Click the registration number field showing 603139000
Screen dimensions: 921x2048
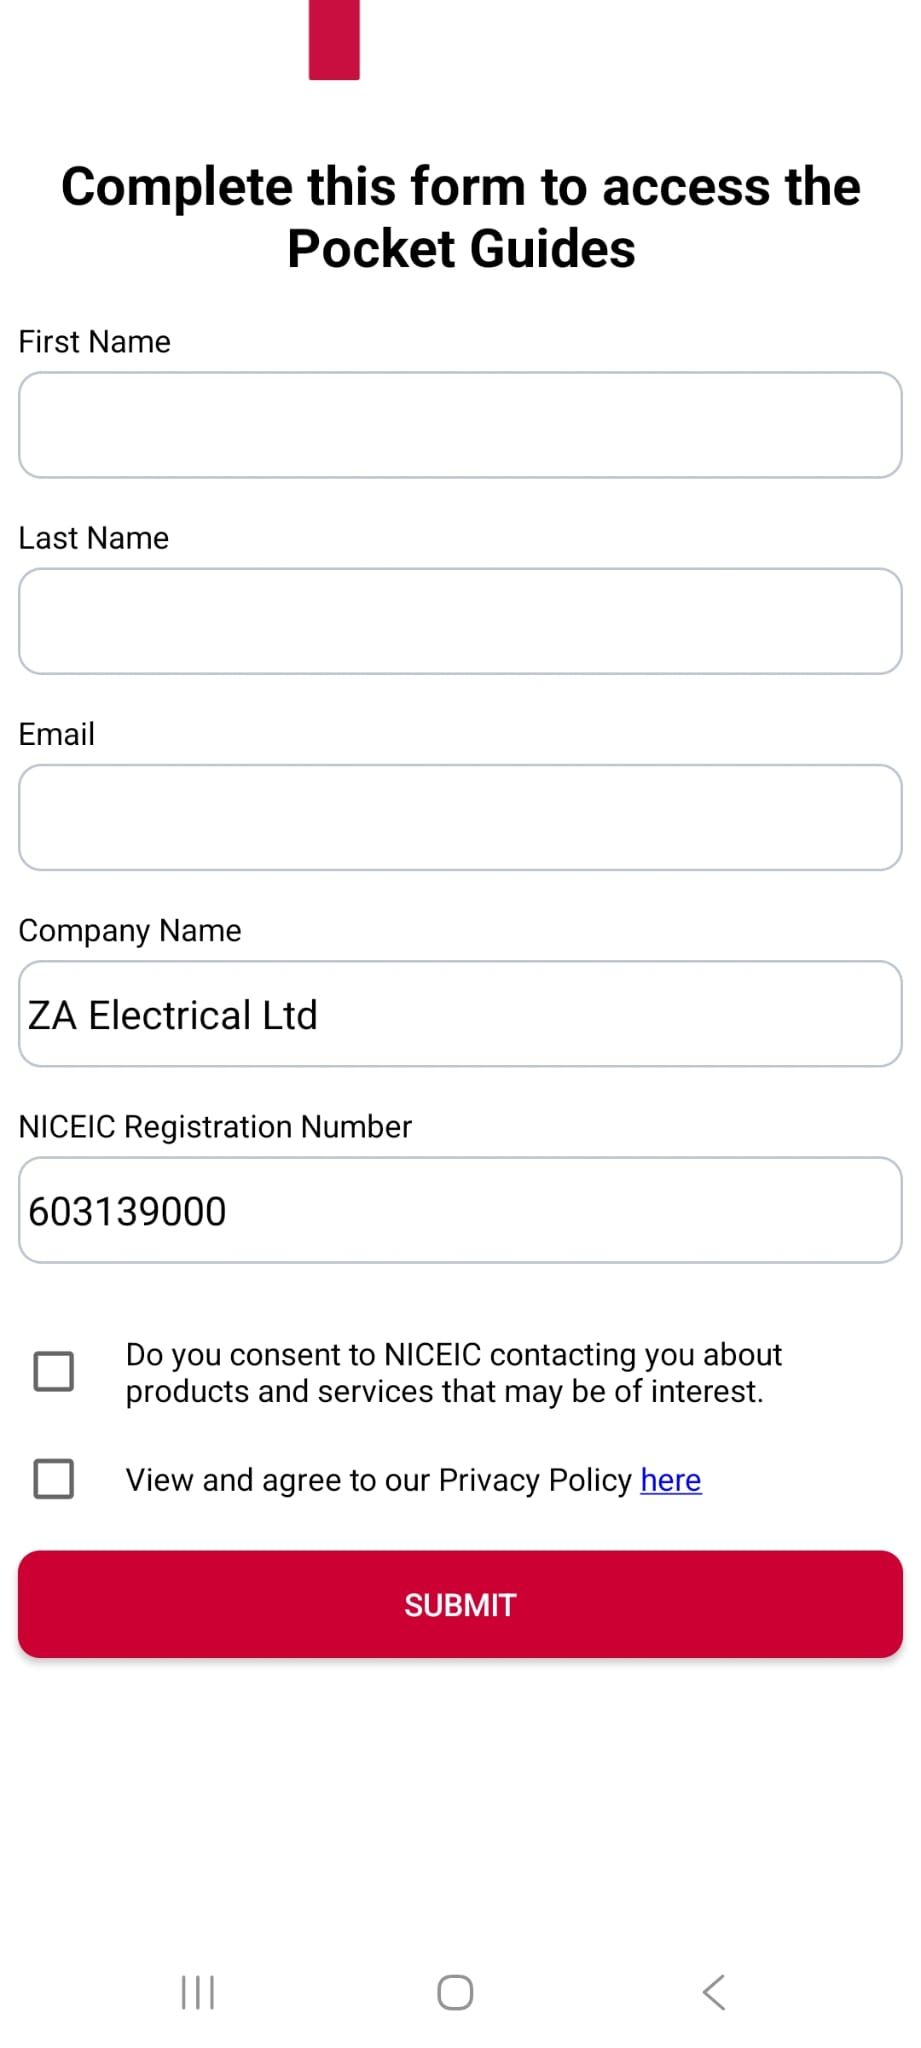[x=460, y=1210]
